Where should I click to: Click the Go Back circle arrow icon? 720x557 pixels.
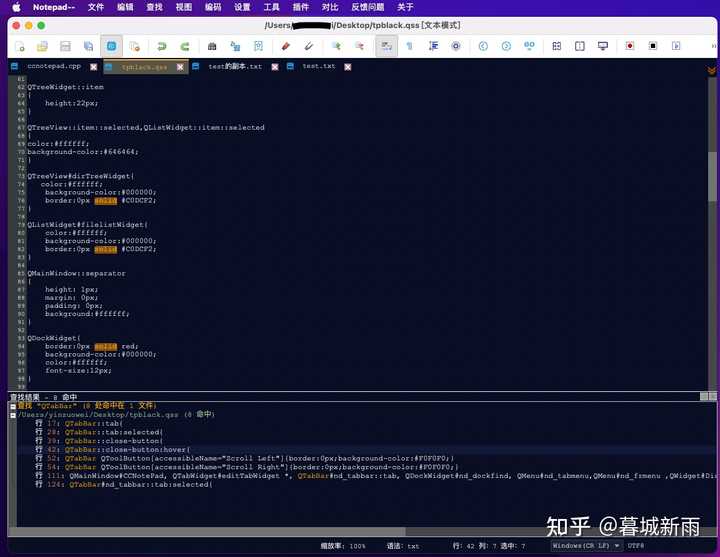(x=483, y=46)
